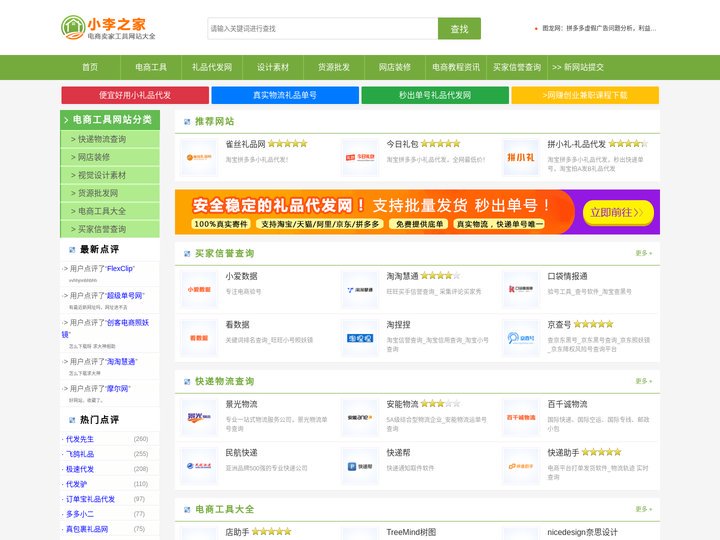
Task: Open the 摩尔网 review link
Action: pyautogui.click(x=118, y=388)
